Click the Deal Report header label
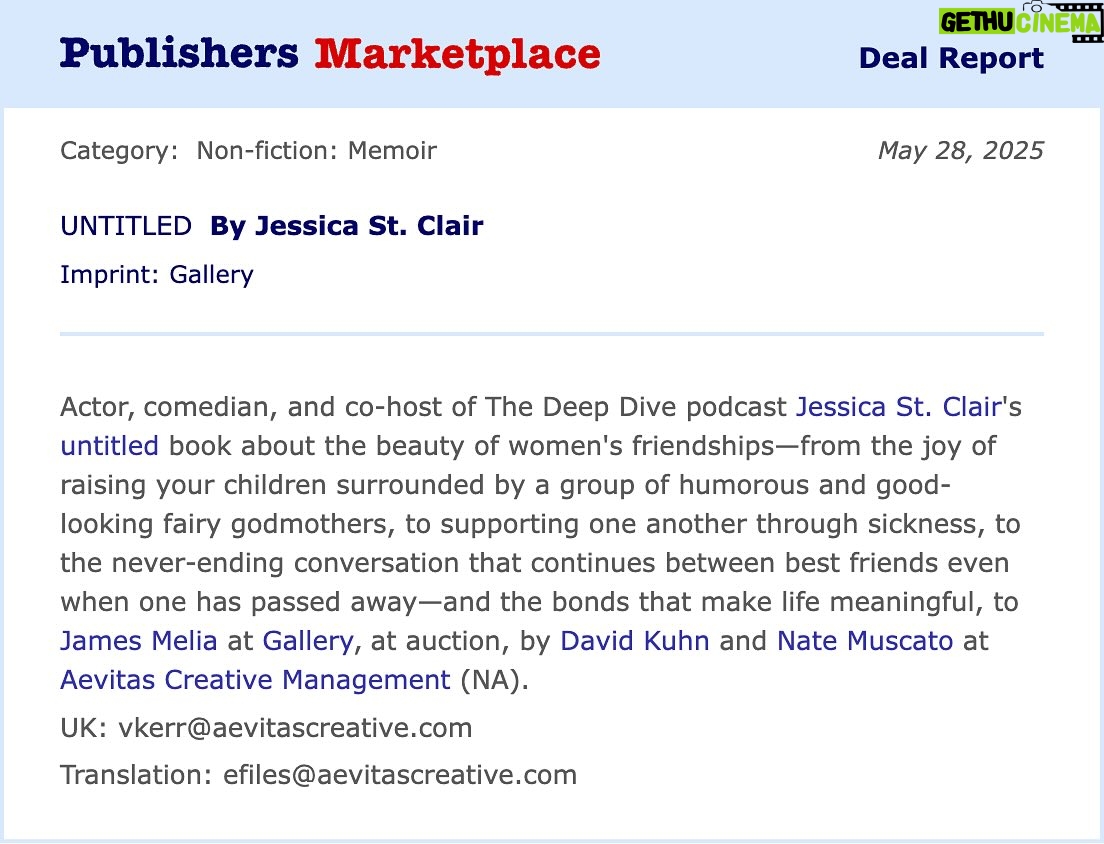 click(951, 58)
